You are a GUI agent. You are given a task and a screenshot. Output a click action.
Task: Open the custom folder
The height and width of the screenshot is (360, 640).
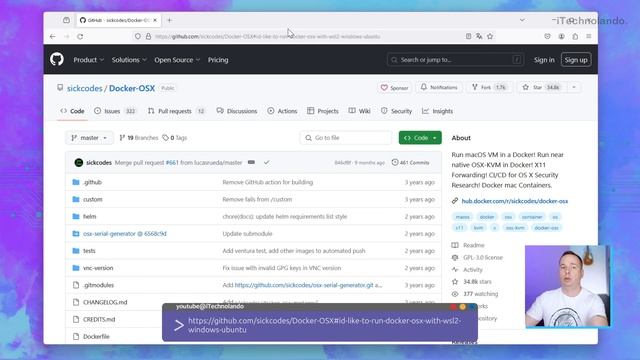coord(93,199)
